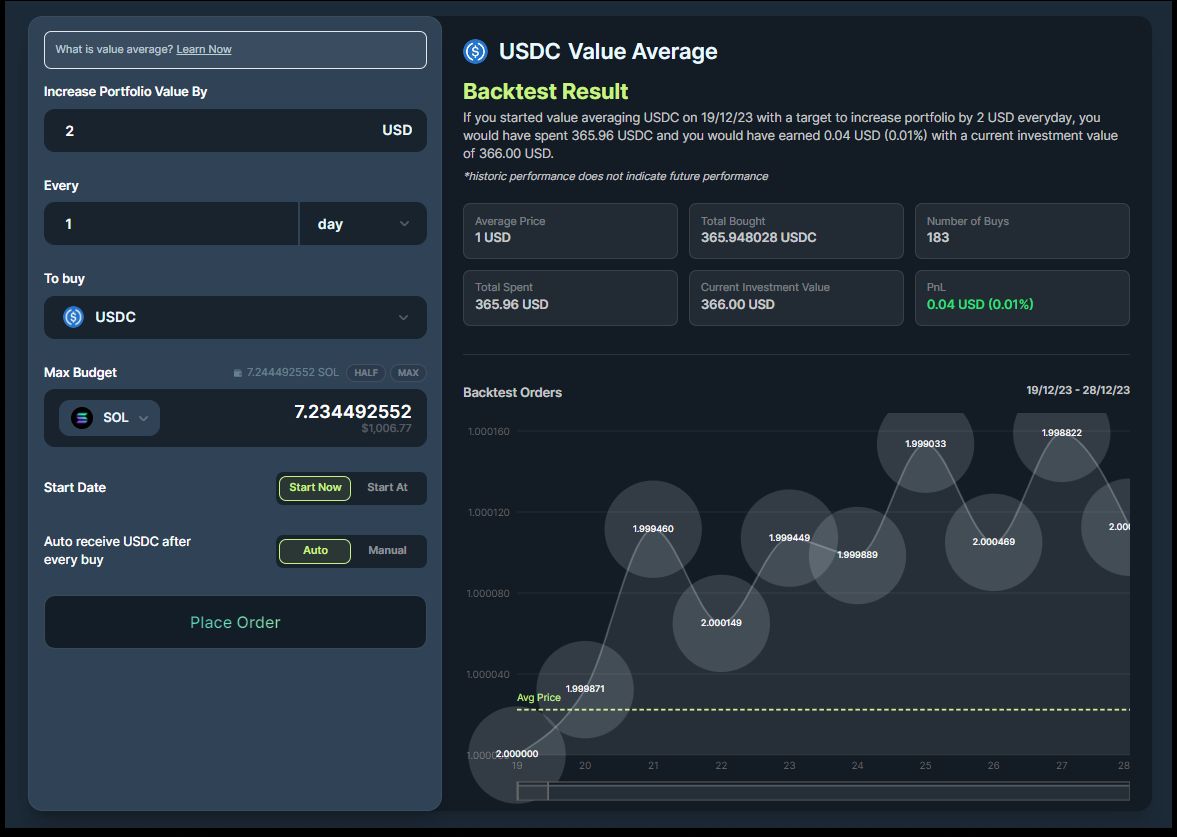
Task: Open the Learn Now link
Action: point(204,50)
